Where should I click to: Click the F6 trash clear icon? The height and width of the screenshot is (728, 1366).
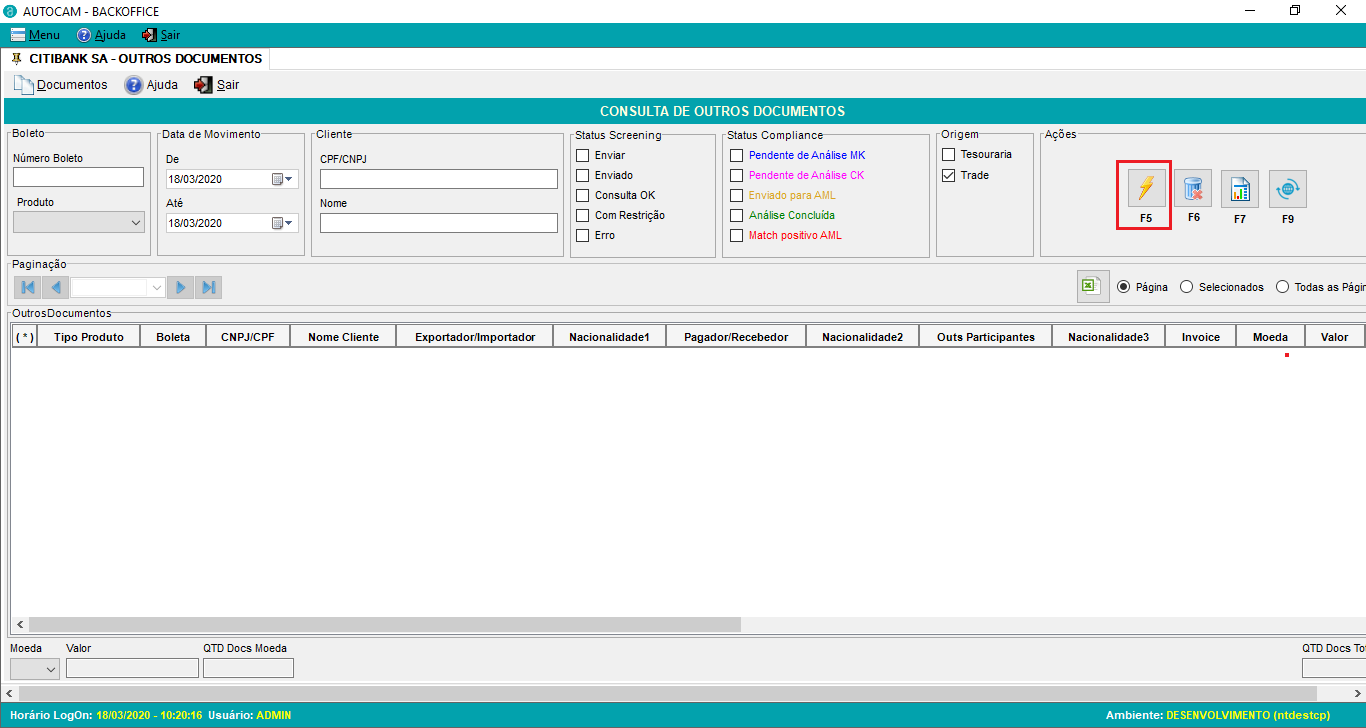(x=1193, y=189)
